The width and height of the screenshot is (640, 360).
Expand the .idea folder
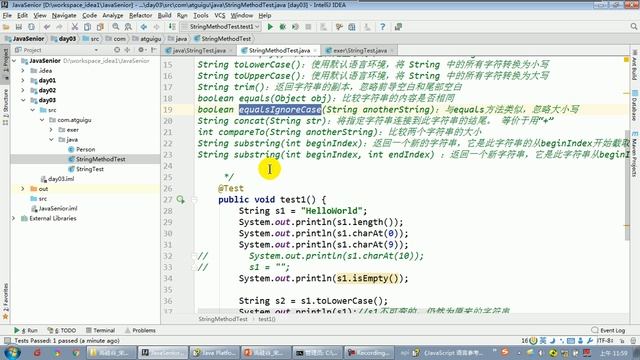pyautogui.click(x=23, y=71)
